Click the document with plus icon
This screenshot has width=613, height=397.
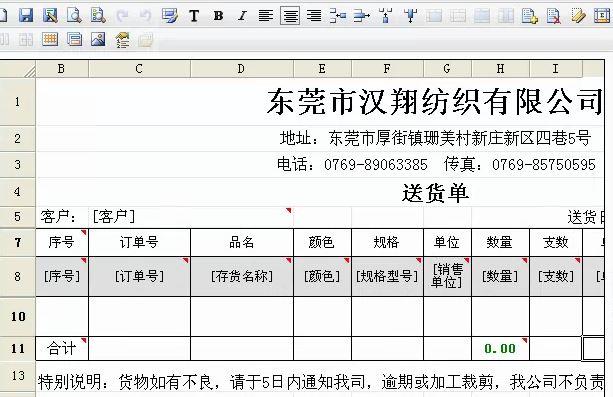point(530,16)
